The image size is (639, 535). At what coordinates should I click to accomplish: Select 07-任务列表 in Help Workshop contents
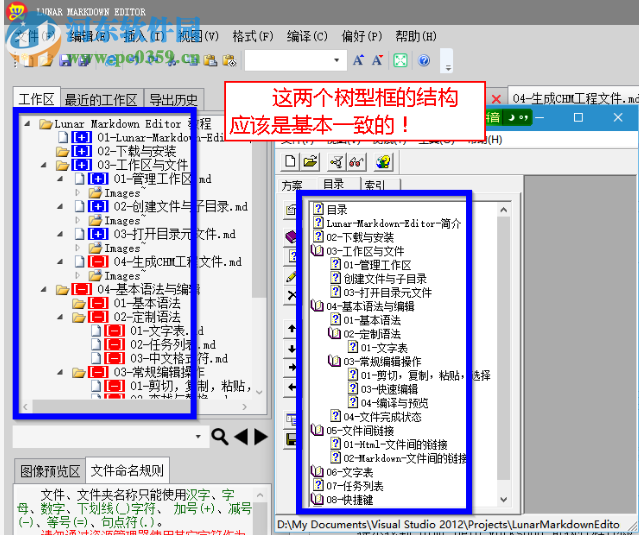355,486
